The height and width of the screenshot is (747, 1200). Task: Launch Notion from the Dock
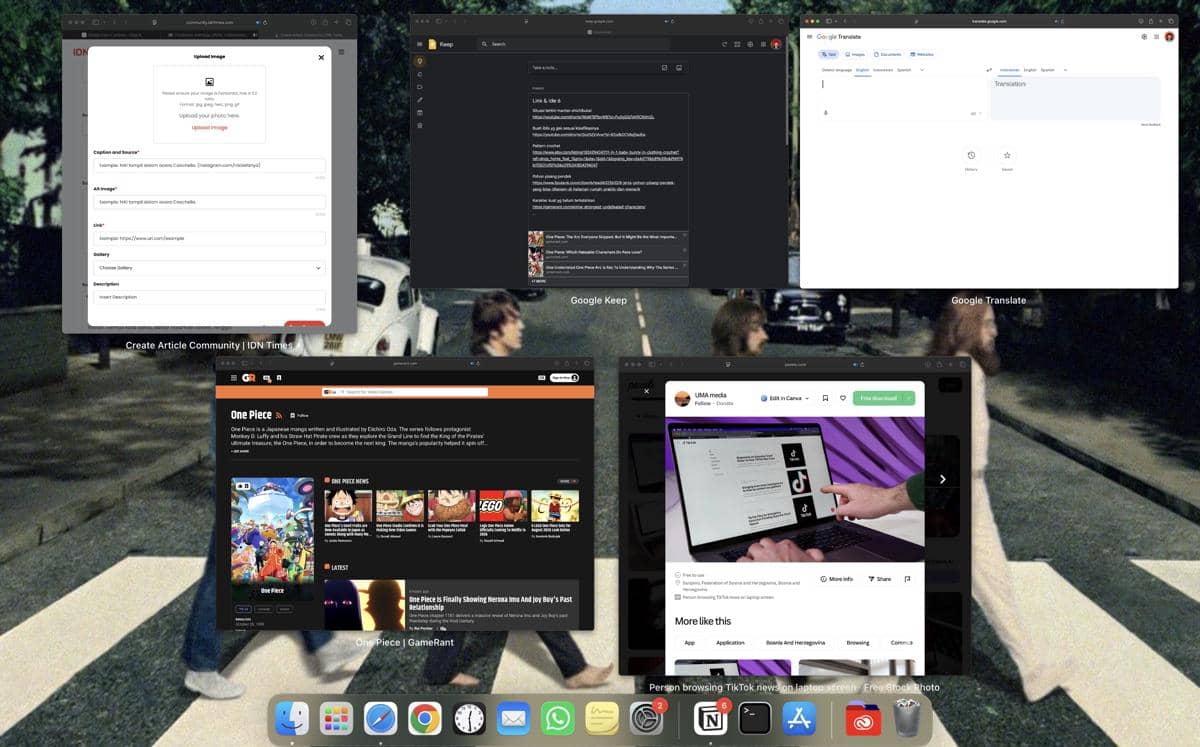tap(712, 718)
